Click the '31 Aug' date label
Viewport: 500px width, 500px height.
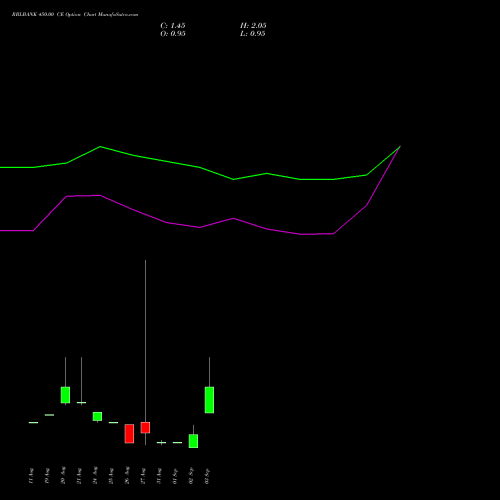point(159,475)
